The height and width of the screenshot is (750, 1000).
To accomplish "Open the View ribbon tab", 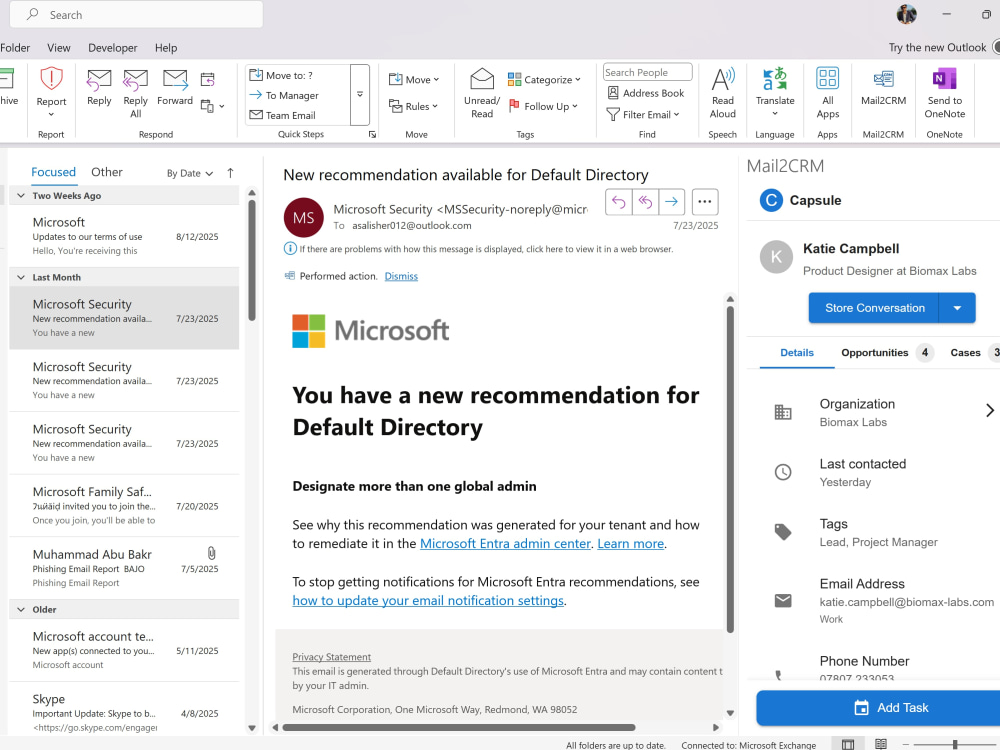I will (59, 48).
